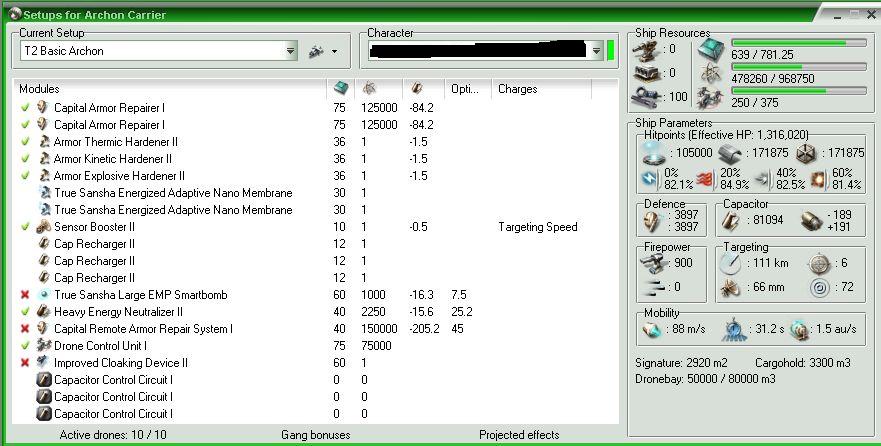Click armor hitpoints icon showing 171875
Screen dimensions: 881x446
pyautogui.click(x=730, y=153)
